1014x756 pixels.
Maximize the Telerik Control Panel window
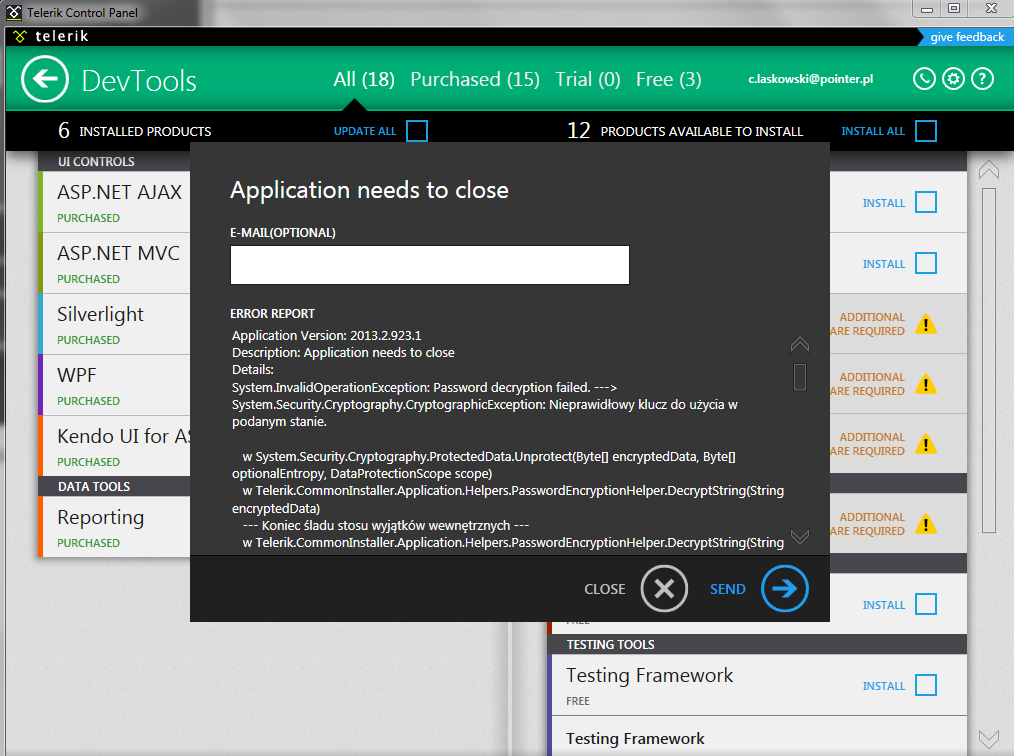(954, 8)
